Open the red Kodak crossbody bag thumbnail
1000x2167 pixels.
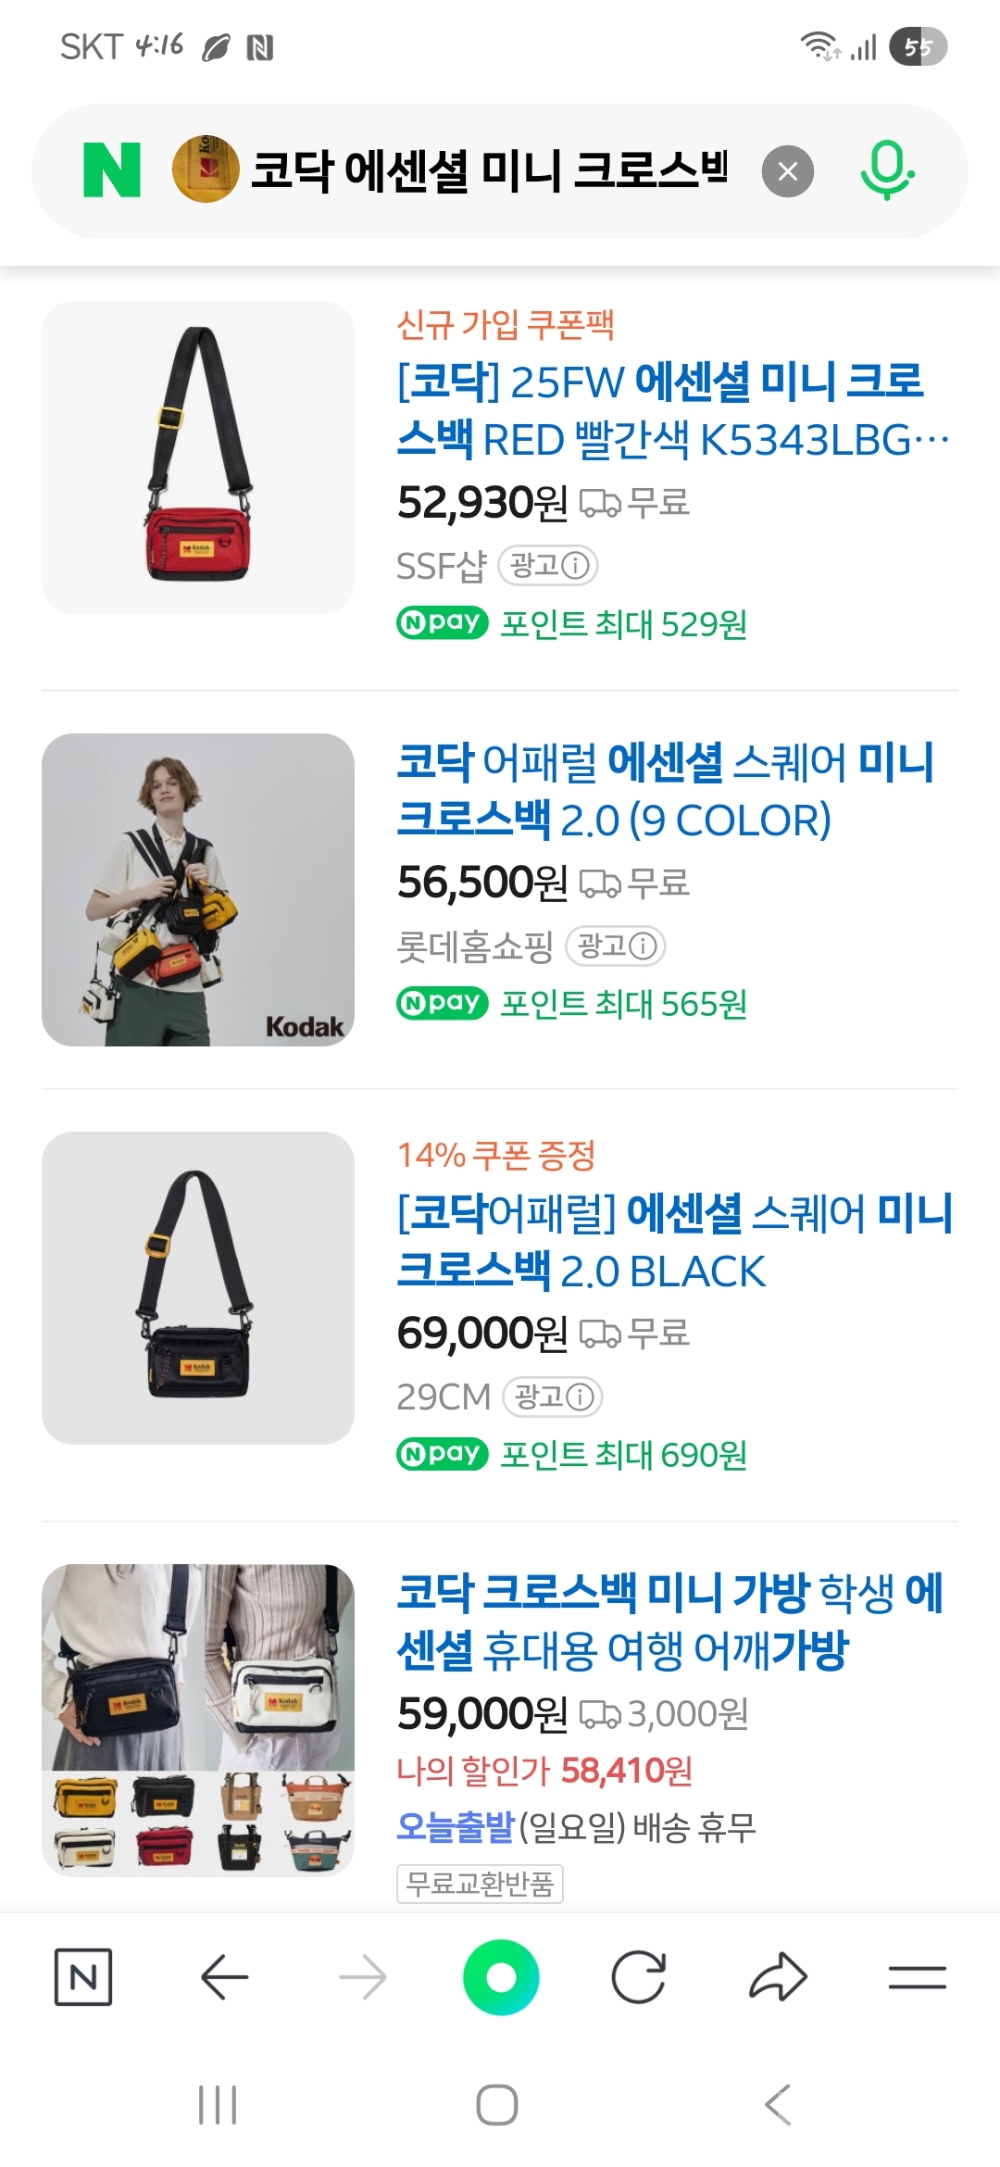pos(198,458)
